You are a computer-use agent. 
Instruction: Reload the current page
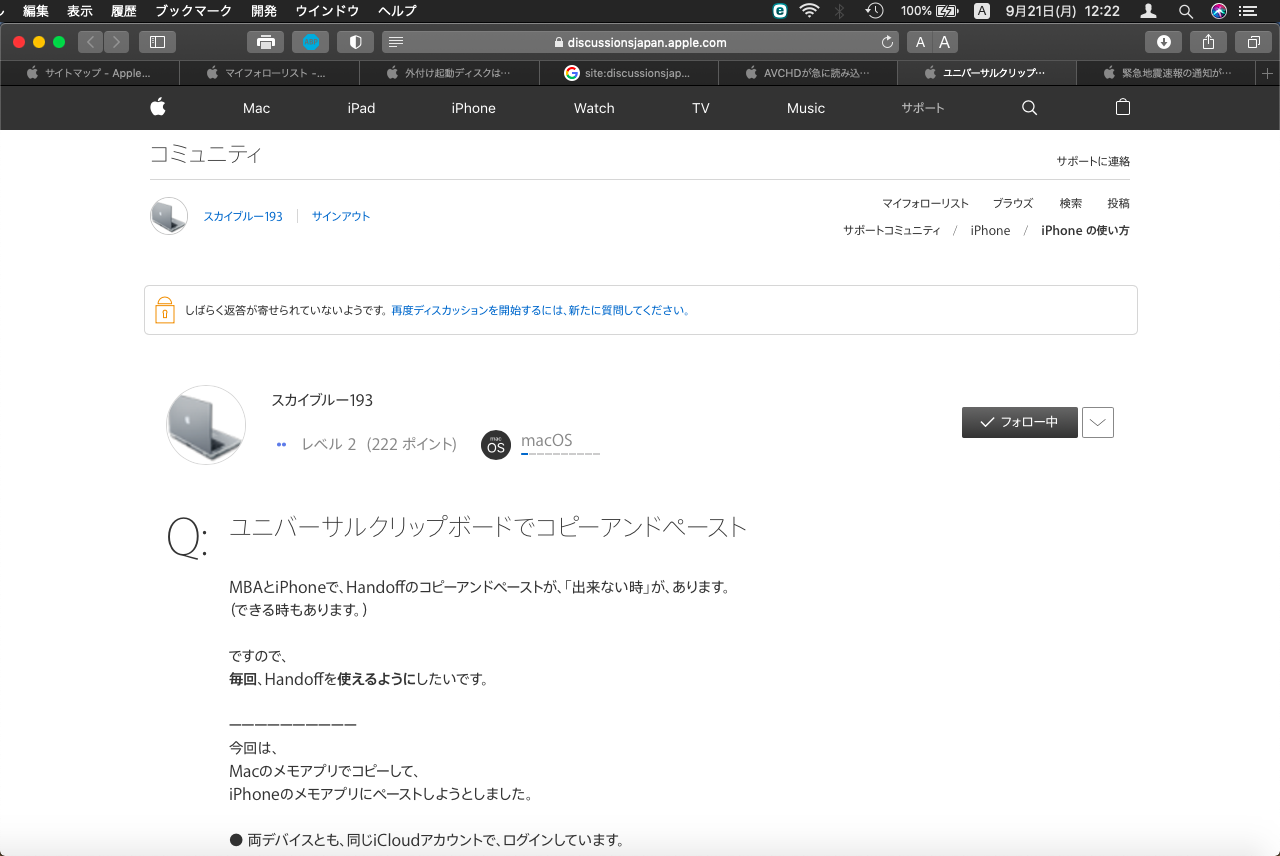(887, 43)
